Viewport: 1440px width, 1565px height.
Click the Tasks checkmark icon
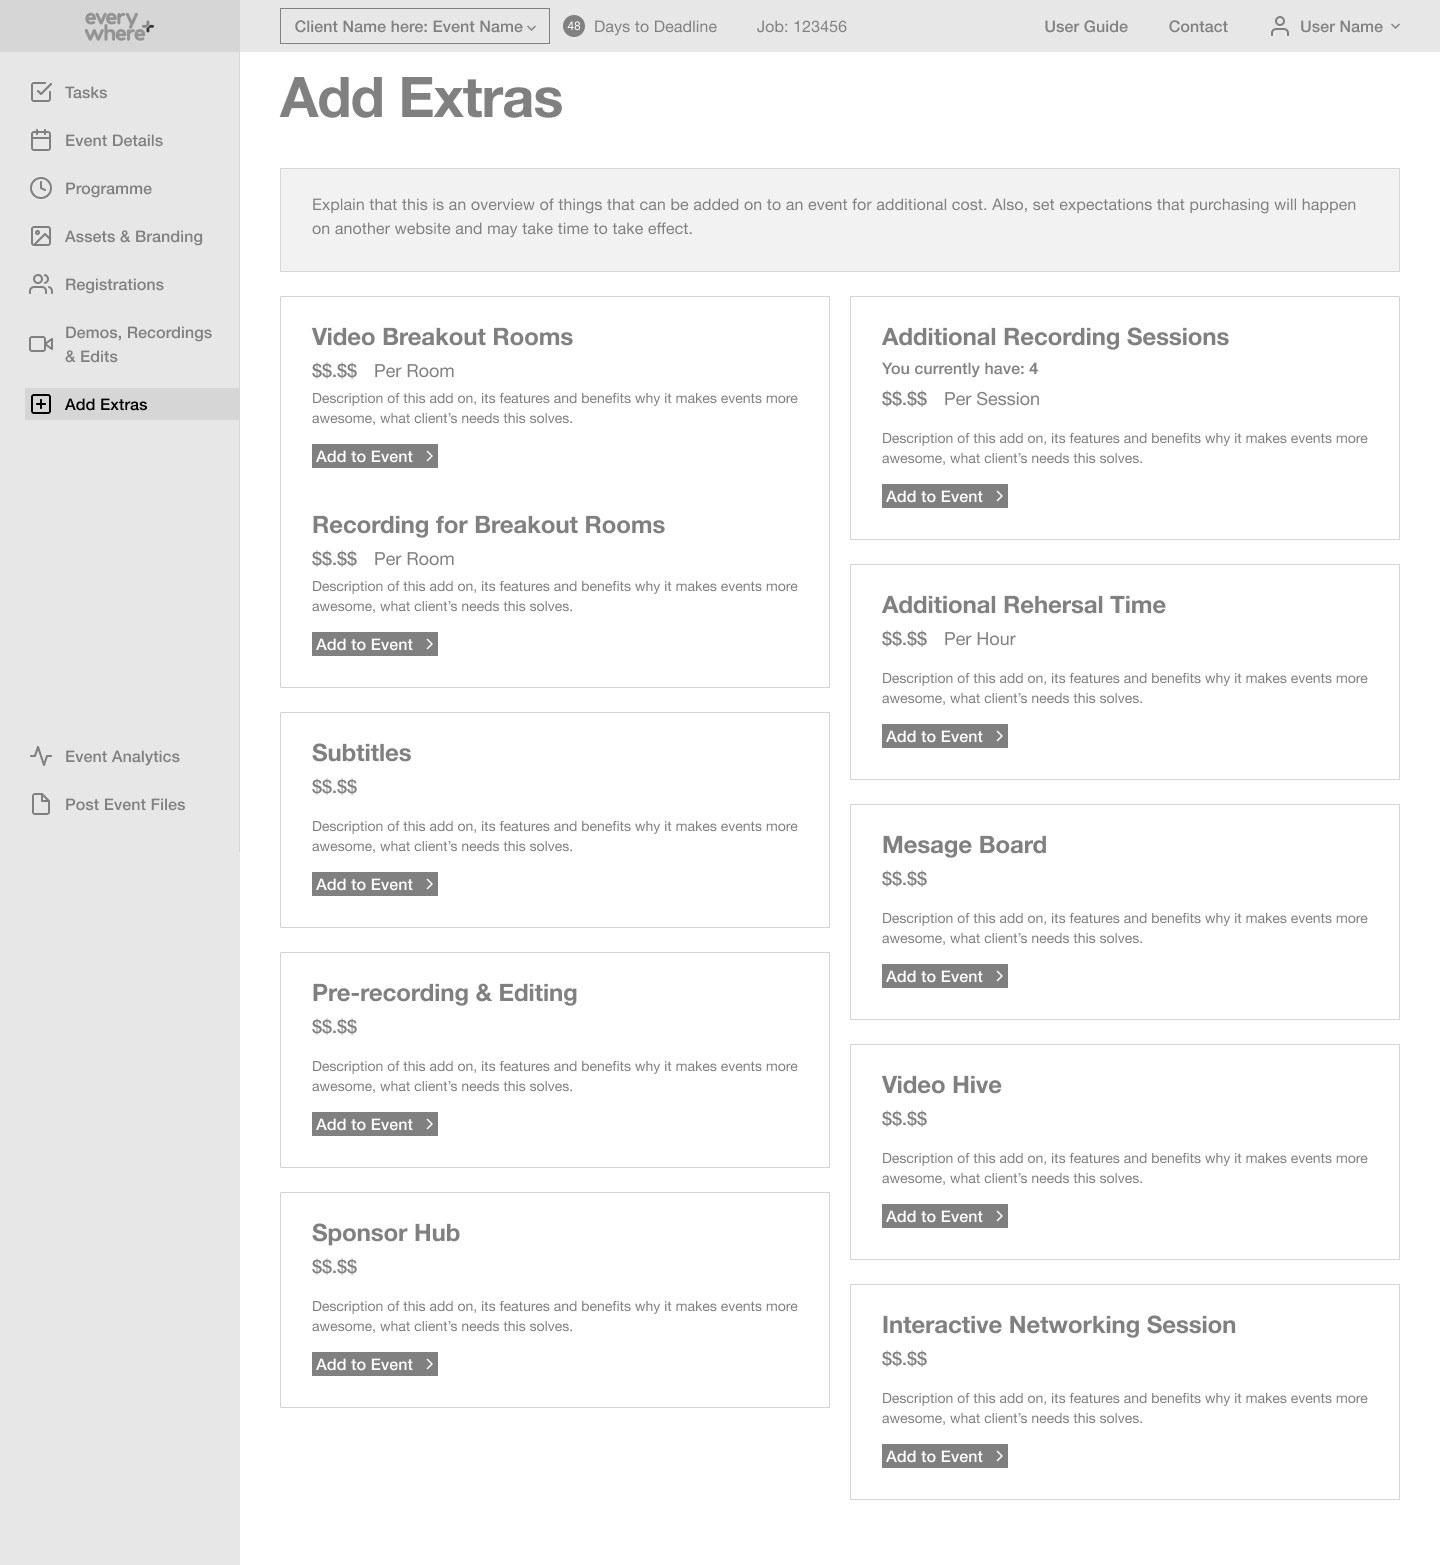coord(41,92)
